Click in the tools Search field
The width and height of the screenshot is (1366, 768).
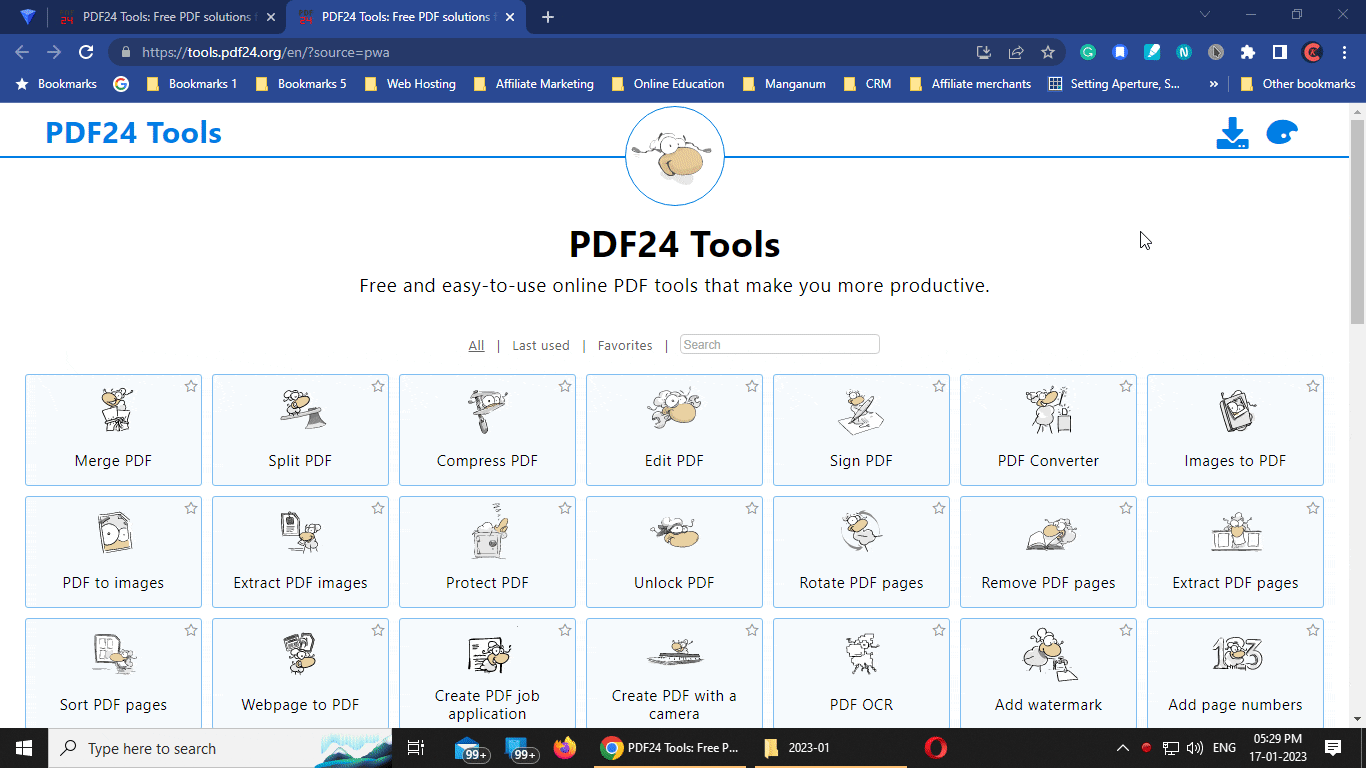780,344
